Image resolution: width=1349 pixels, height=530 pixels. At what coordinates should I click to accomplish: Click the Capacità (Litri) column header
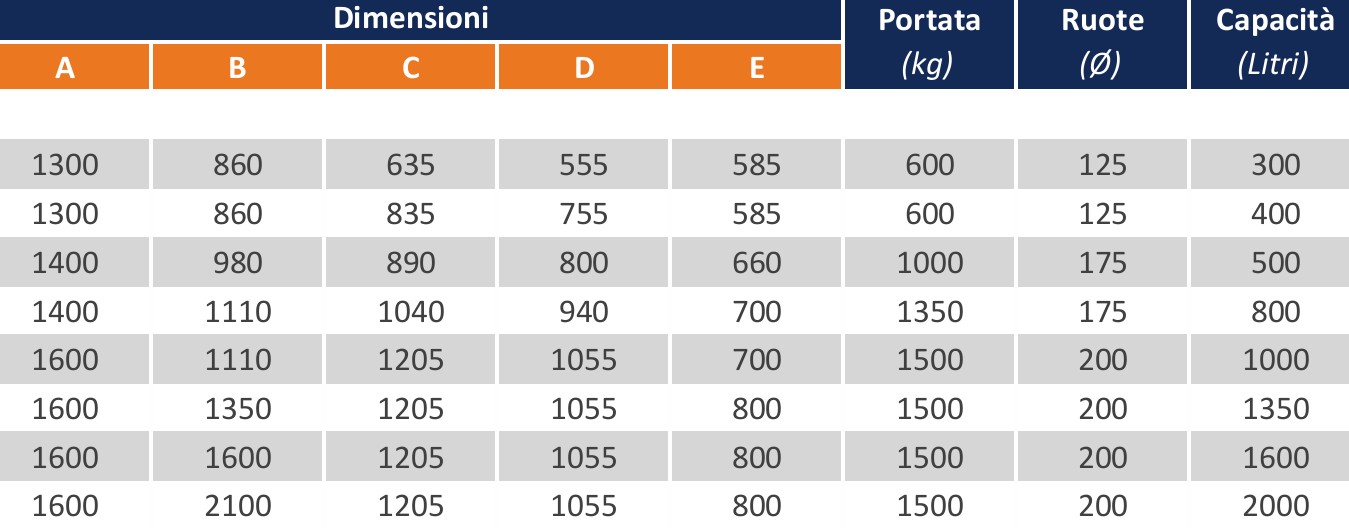pyautogui.click(x=1275, y=44)
